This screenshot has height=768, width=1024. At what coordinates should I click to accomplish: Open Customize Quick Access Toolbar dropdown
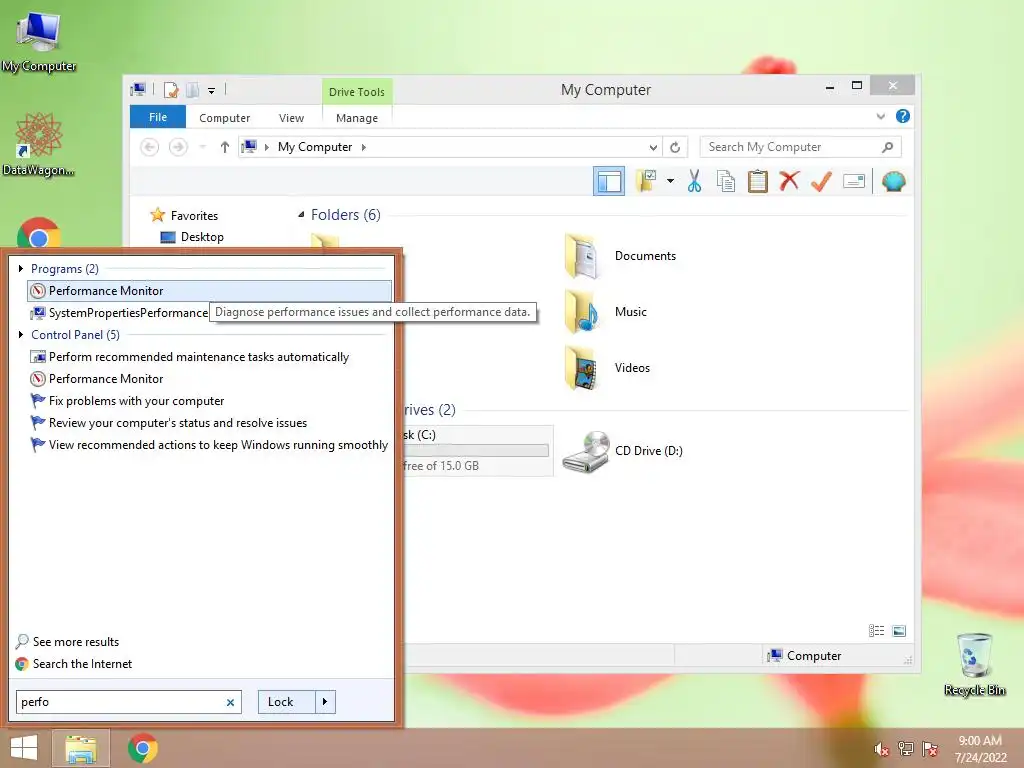tap(212, 90)
